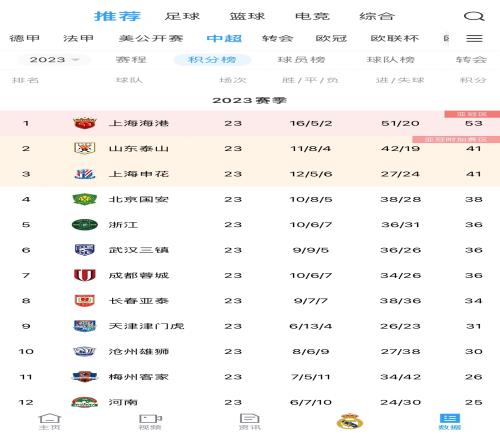This screenshot has height=440, width=500.
Task: Open the 资讯 news icon
Action: pos(250,422)
